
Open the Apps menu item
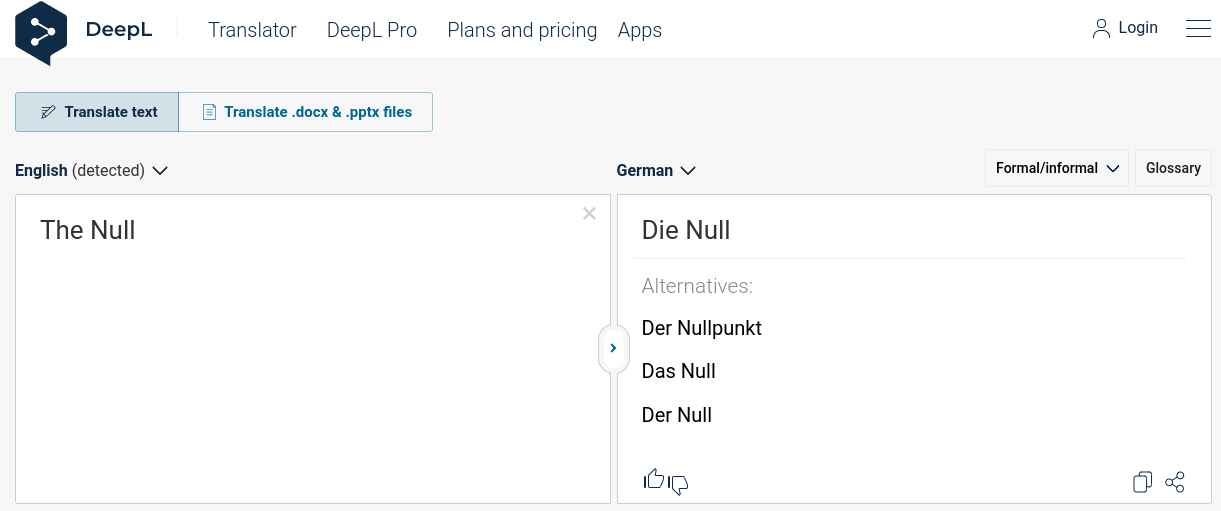[640, 30]
